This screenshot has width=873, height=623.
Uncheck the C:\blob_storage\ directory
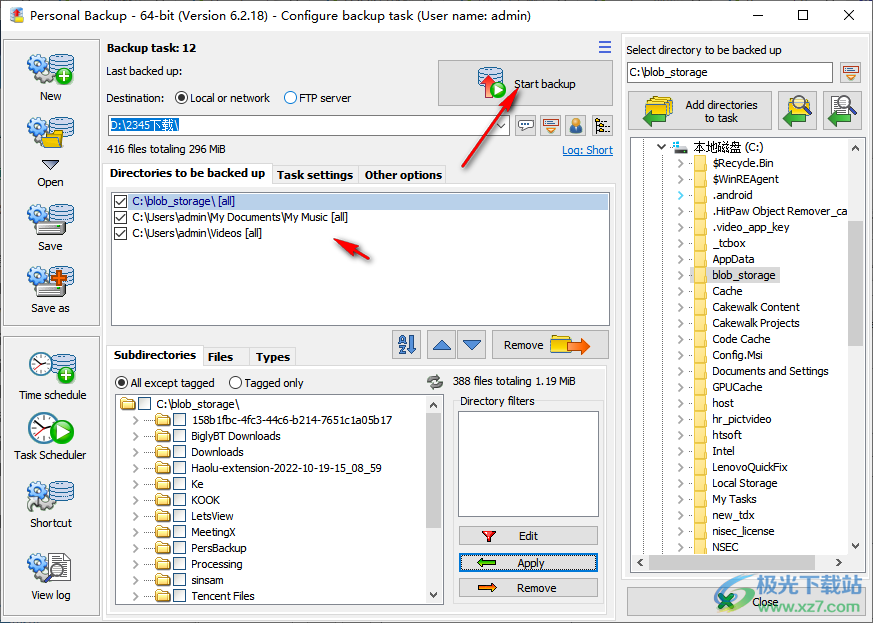pyautogui.click(x=120, y=201)
